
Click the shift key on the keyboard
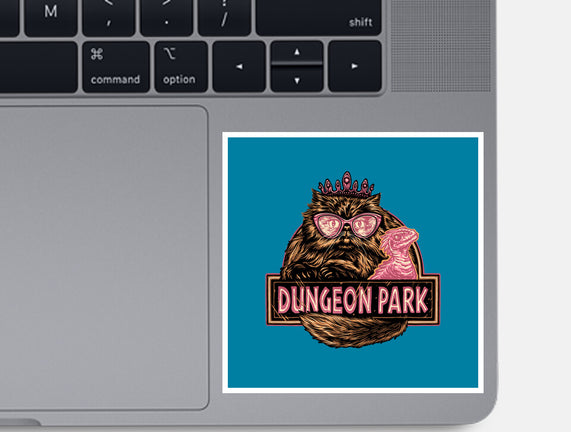click(x=319, y=17)
